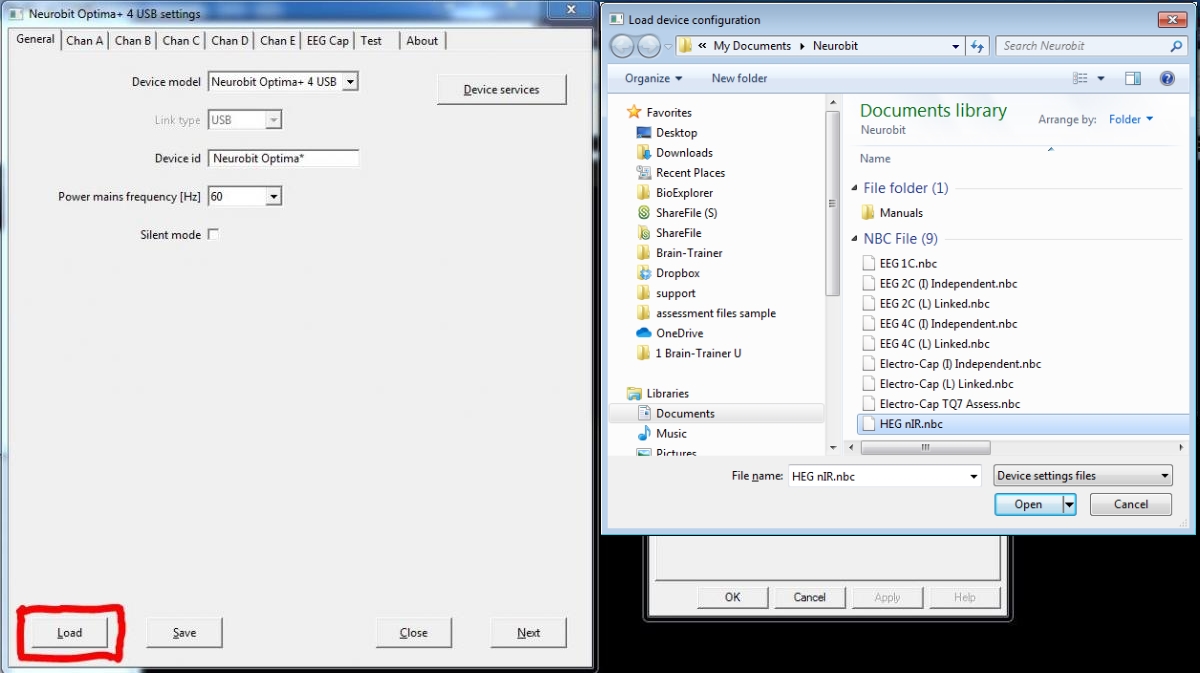
Task: Open the EEG Cap tab
Action: pos(327,41)
